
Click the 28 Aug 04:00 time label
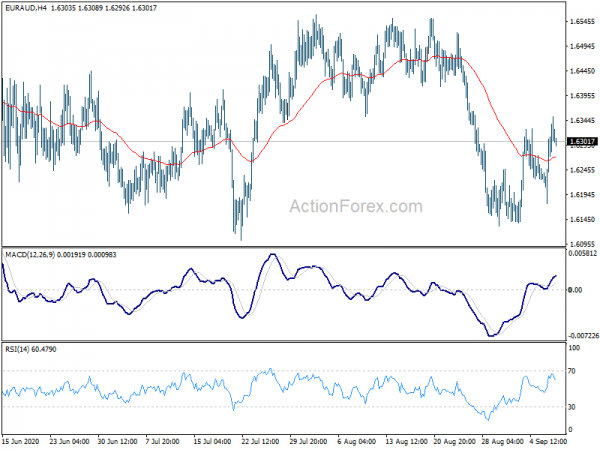(502, 441)
